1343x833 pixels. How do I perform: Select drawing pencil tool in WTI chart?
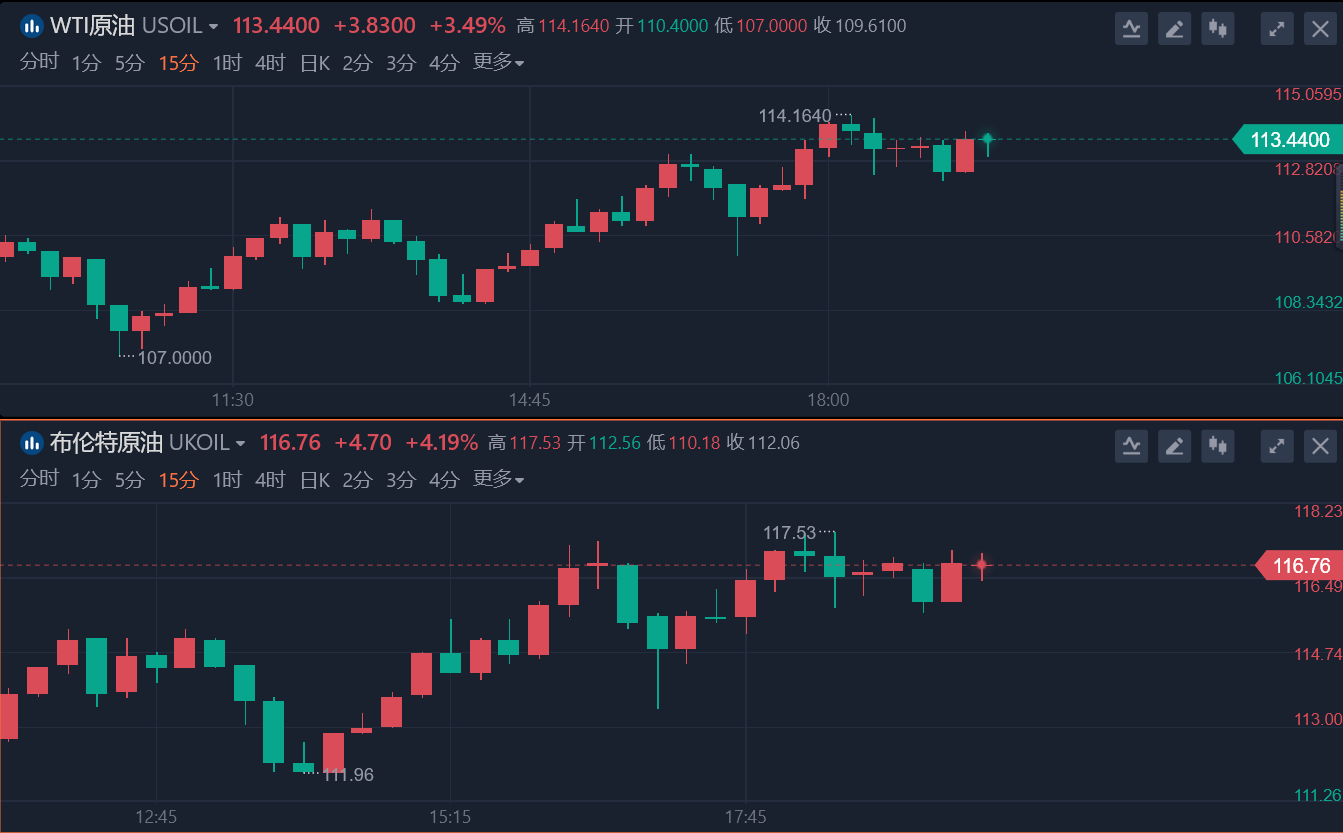1175,28
